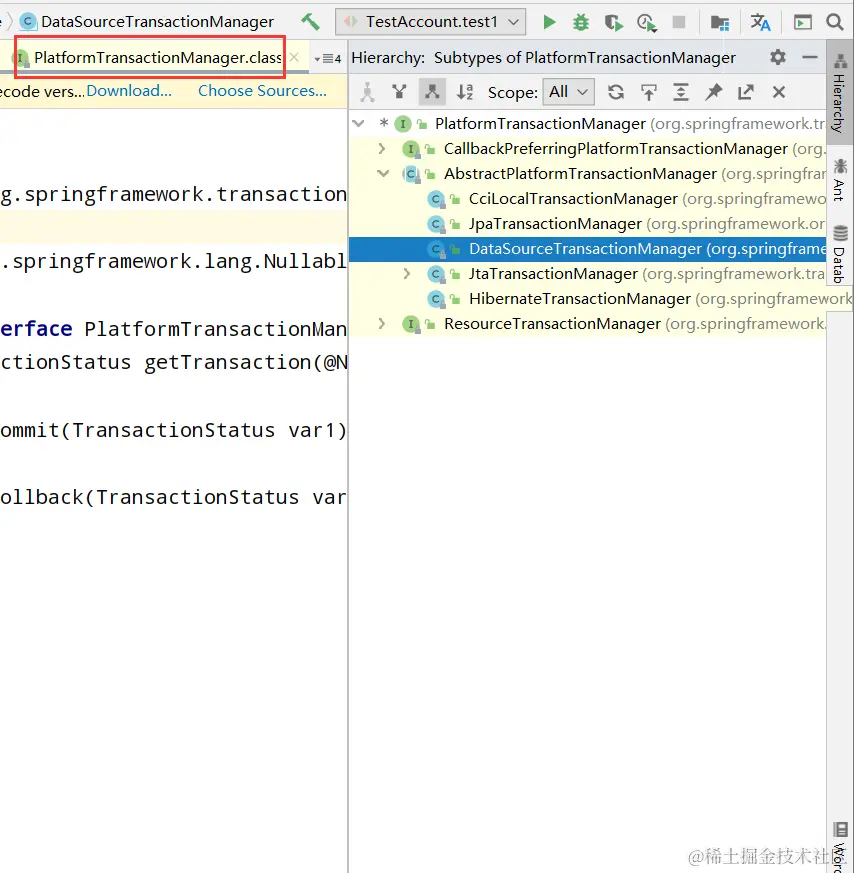Select AbstractPlatformTransactionManager tree row
The height and width of the screenshot is (873, 854).
(588, 174)
